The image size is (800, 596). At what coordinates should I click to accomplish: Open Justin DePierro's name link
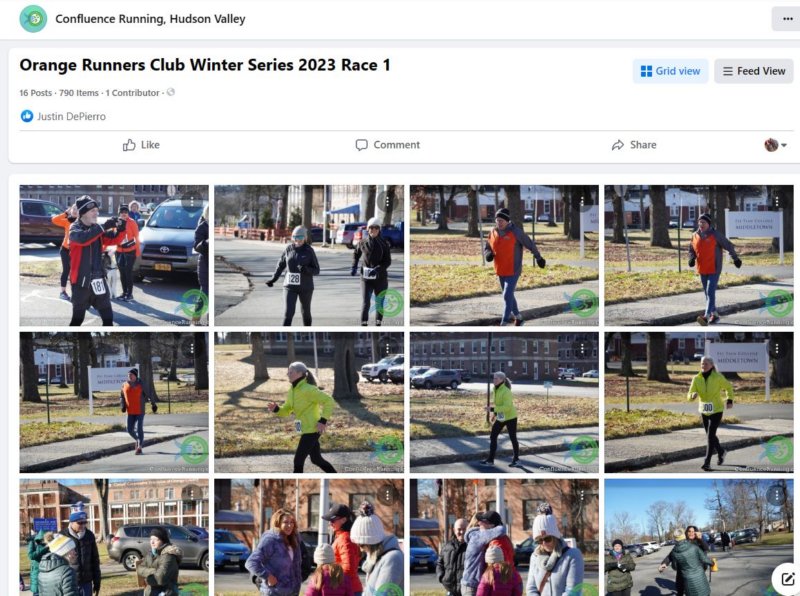click(71, 116)
